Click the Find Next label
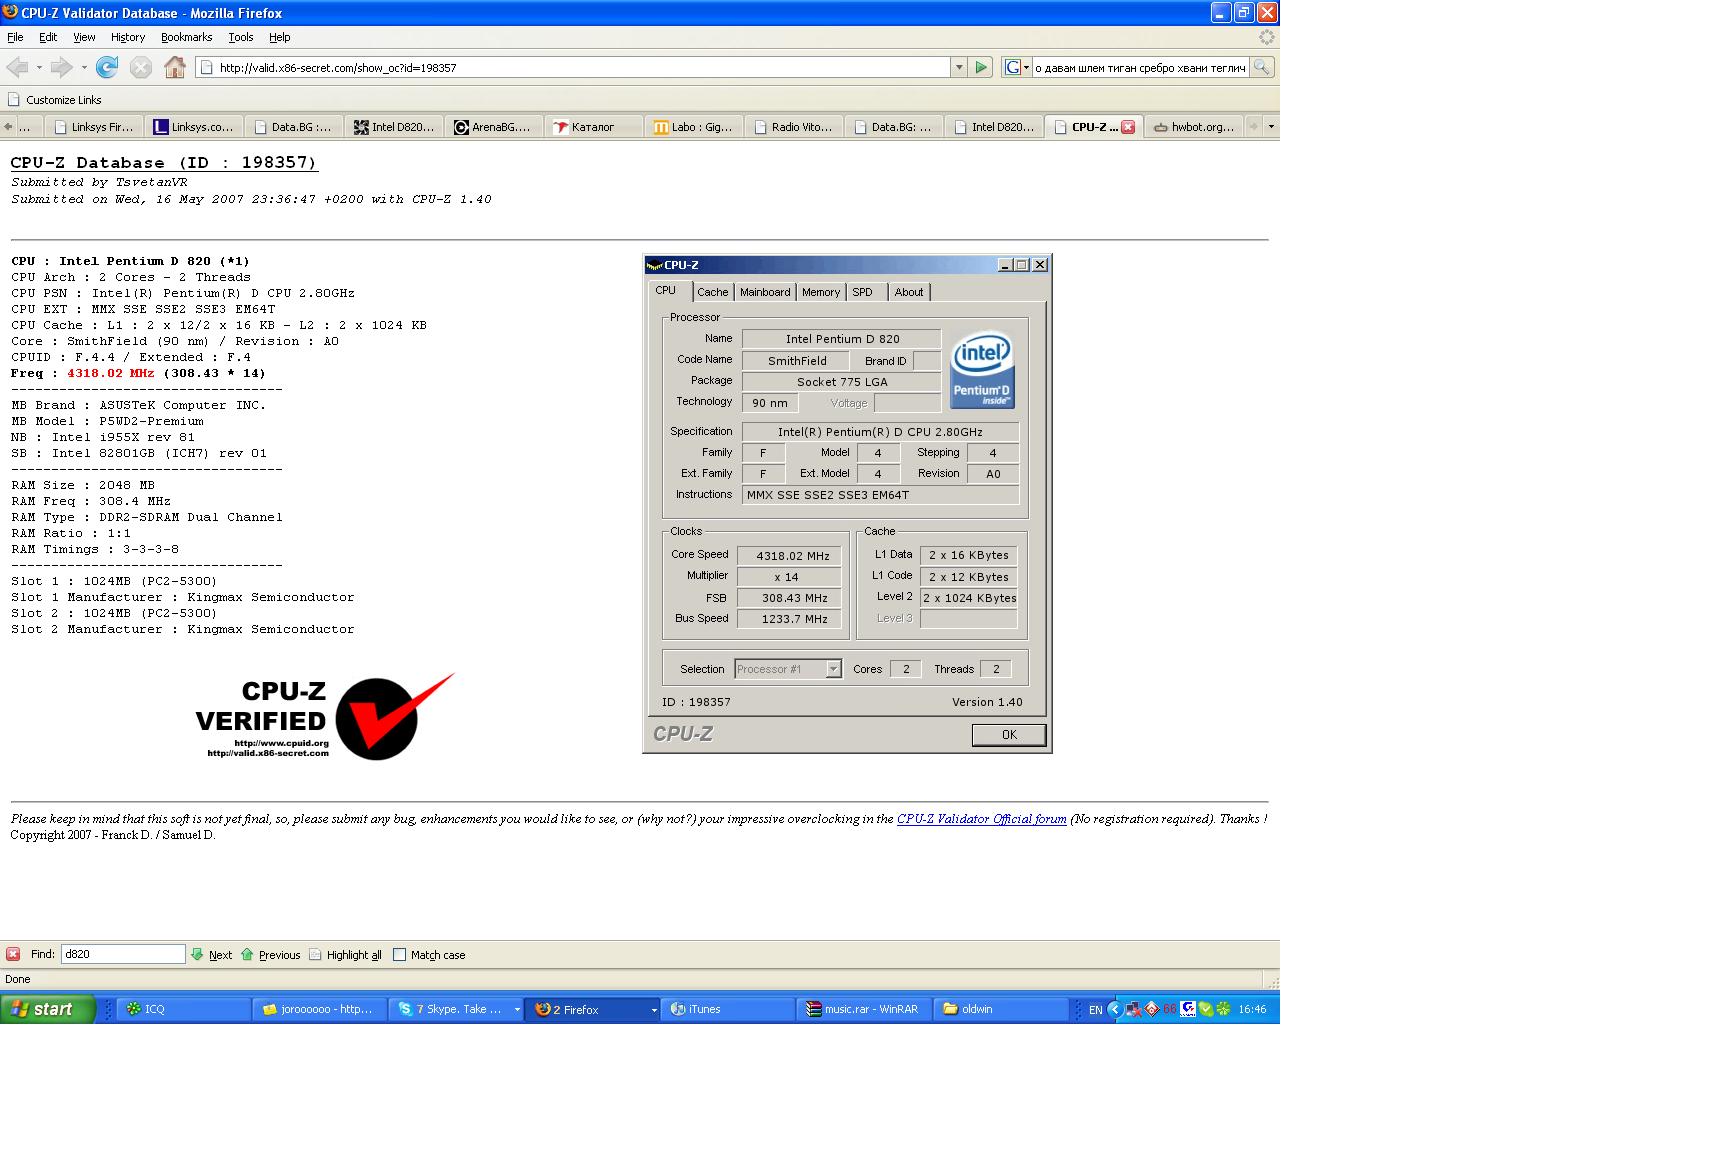 click(x=220, y=955)
